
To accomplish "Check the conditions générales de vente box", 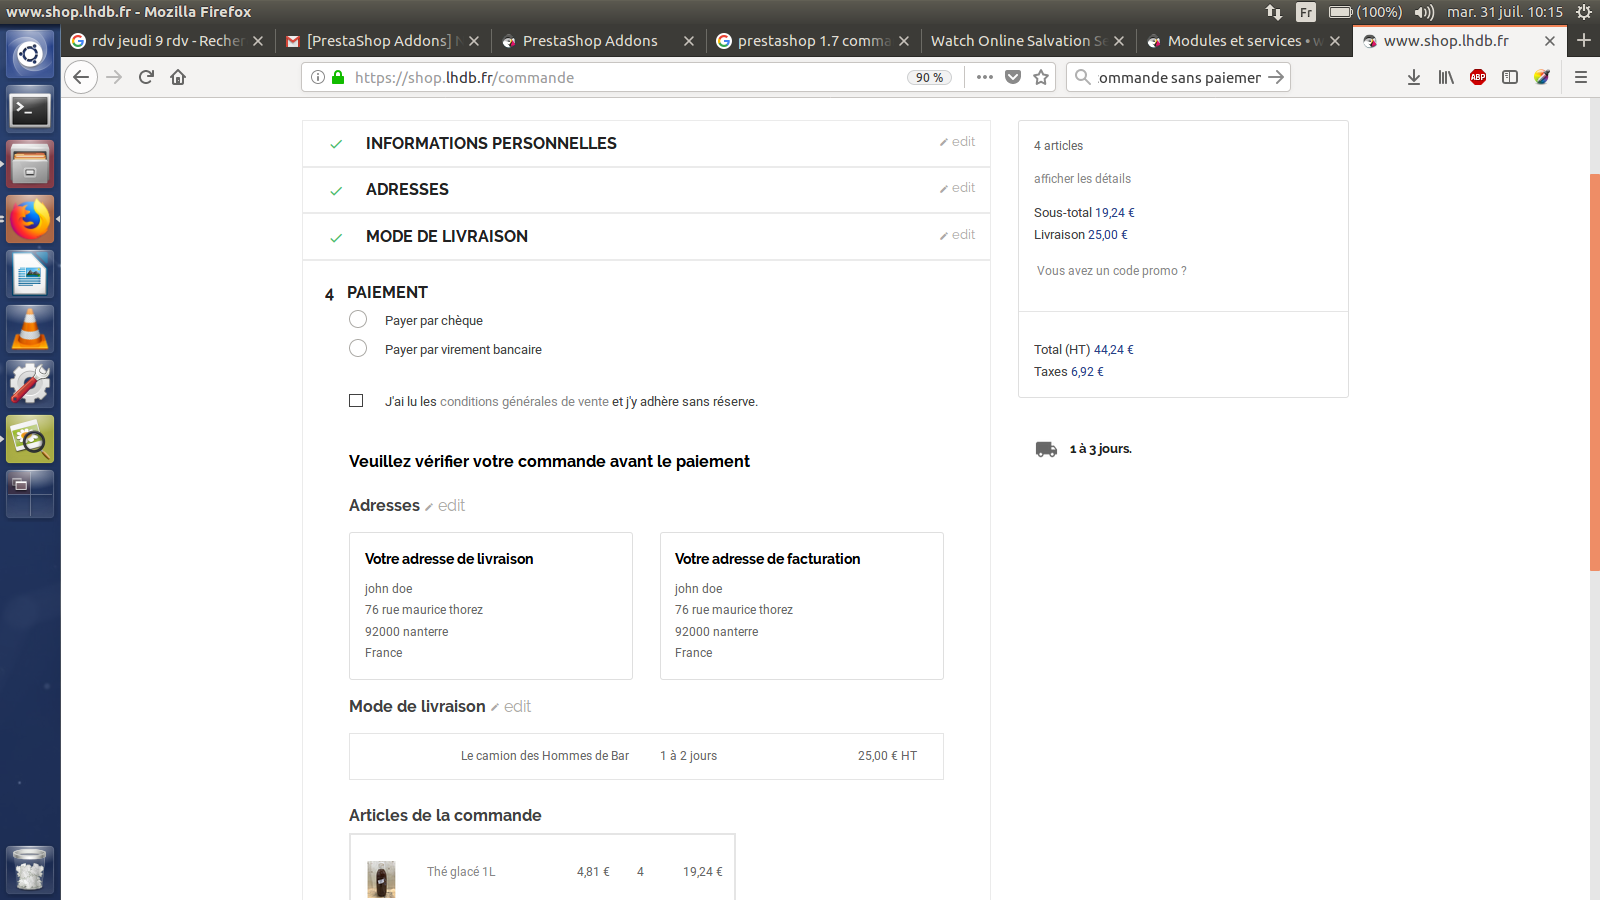I will pos(356,400).
